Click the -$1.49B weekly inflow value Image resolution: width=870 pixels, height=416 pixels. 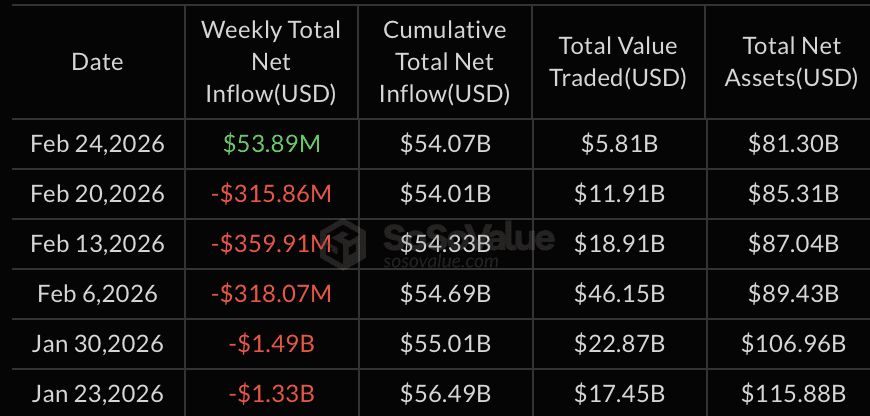[270, 344]
